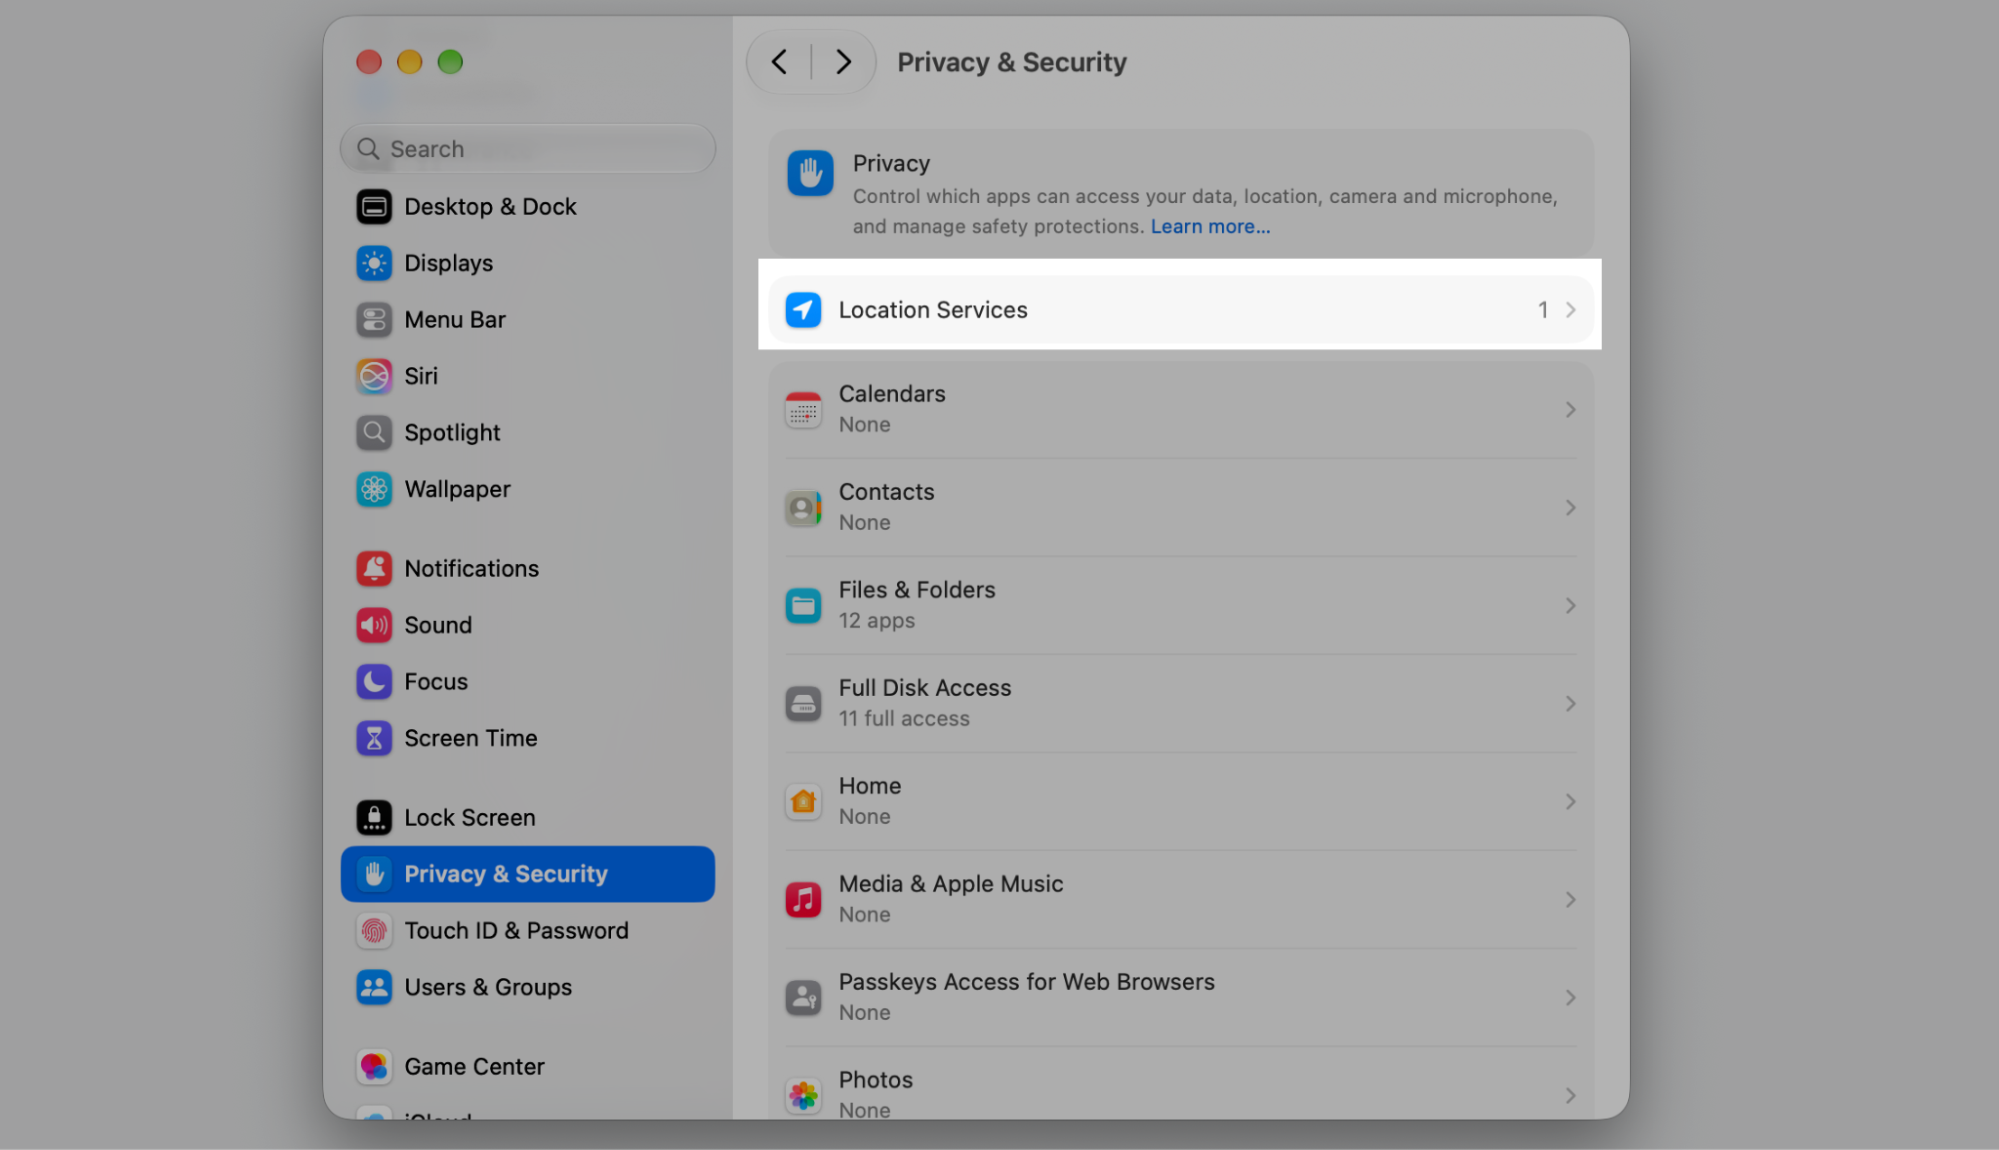The height and width of the screenshot is (1150, 1999).
Task: Click Touch ID fingerprint icon
Action: (x=374, y=931)
